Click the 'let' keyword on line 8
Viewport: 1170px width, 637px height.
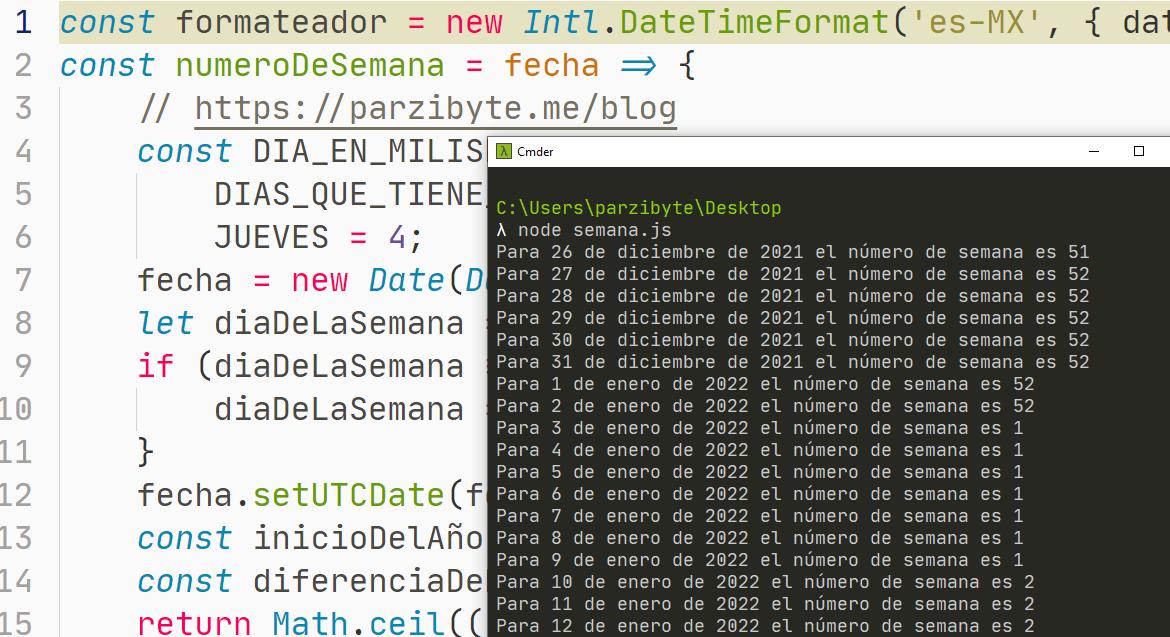(x=165, y=324)
